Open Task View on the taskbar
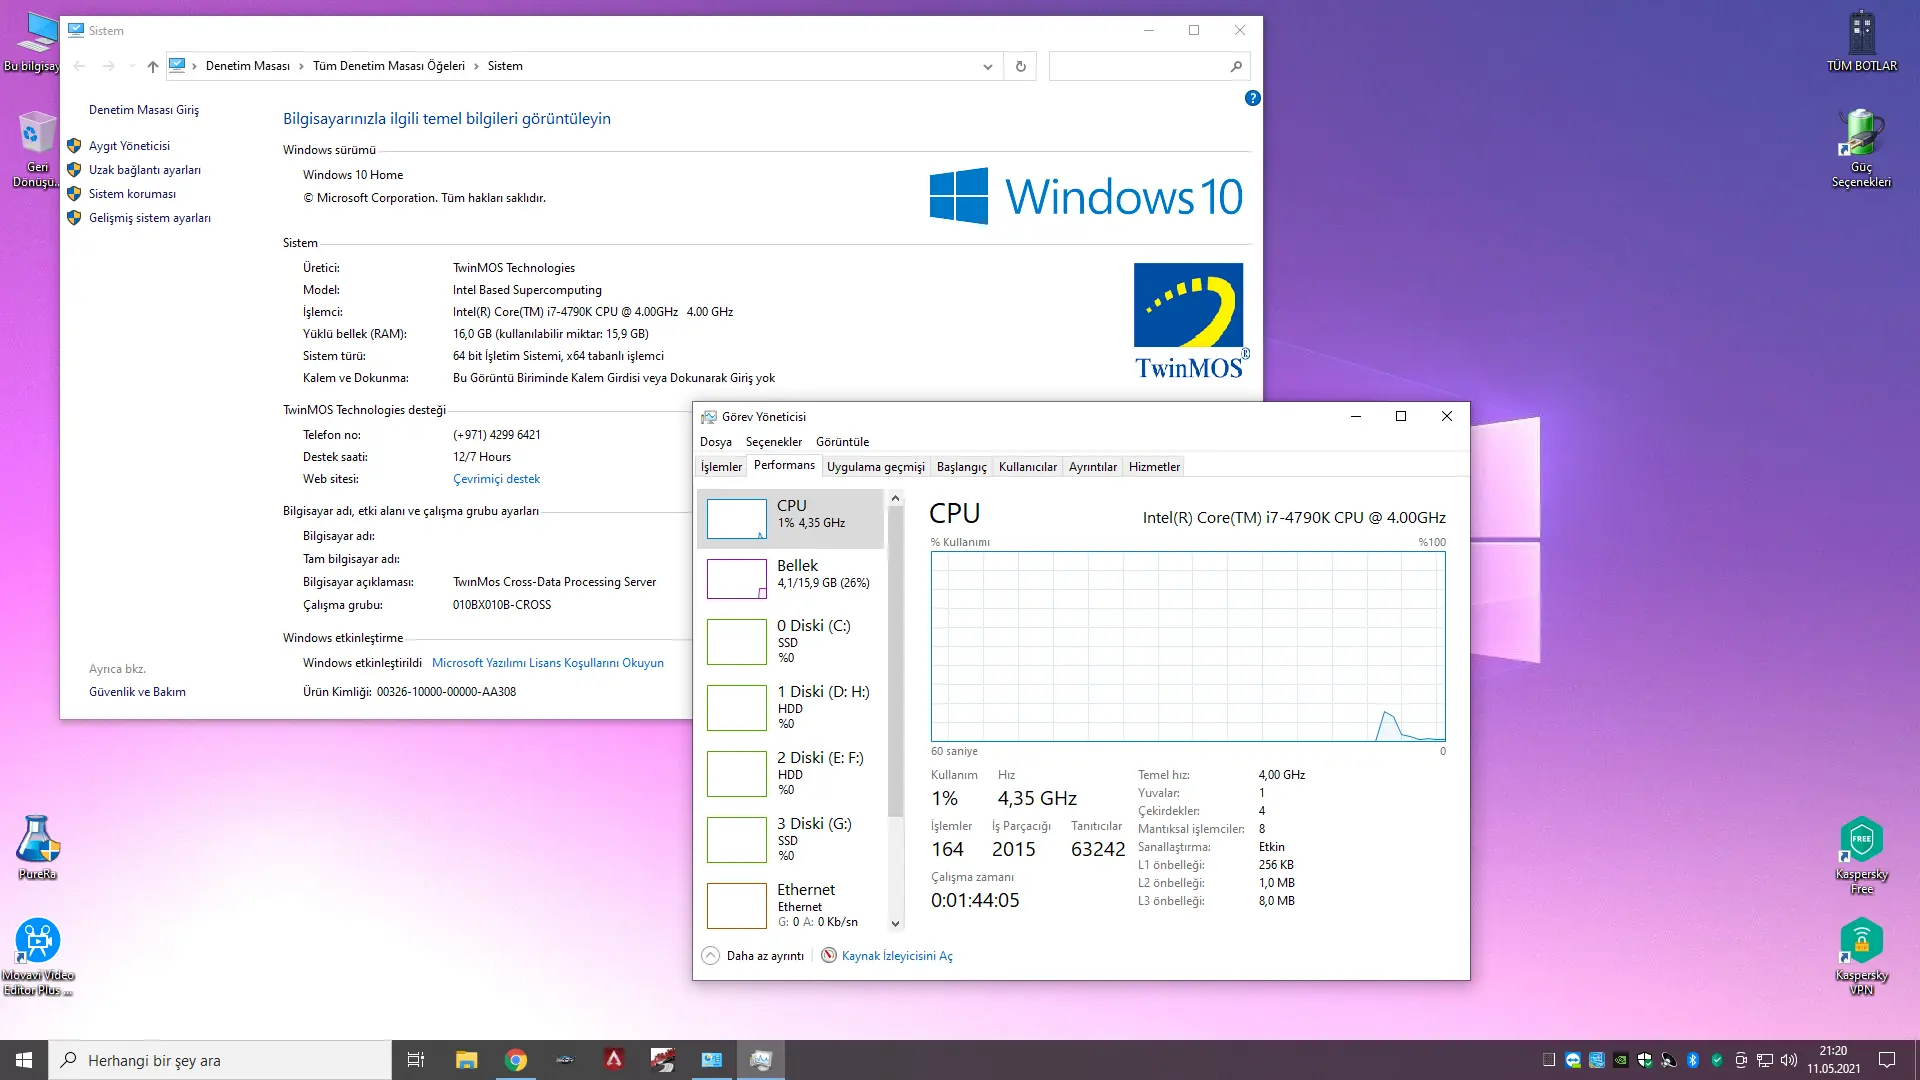The height and width of the screenshot is (1080, 1920). click(x=416, y=1060)
